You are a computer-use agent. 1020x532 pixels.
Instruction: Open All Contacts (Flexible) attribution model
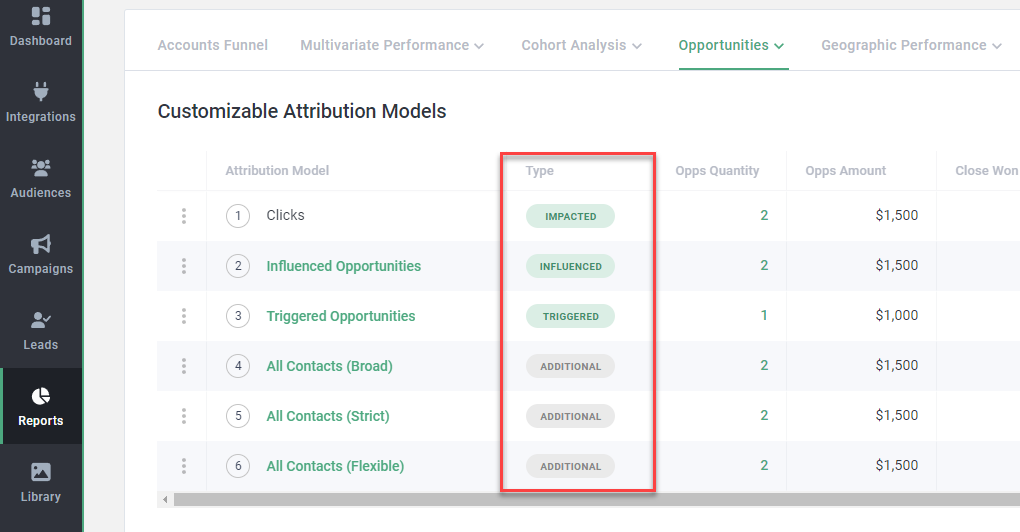pos(335,466)
